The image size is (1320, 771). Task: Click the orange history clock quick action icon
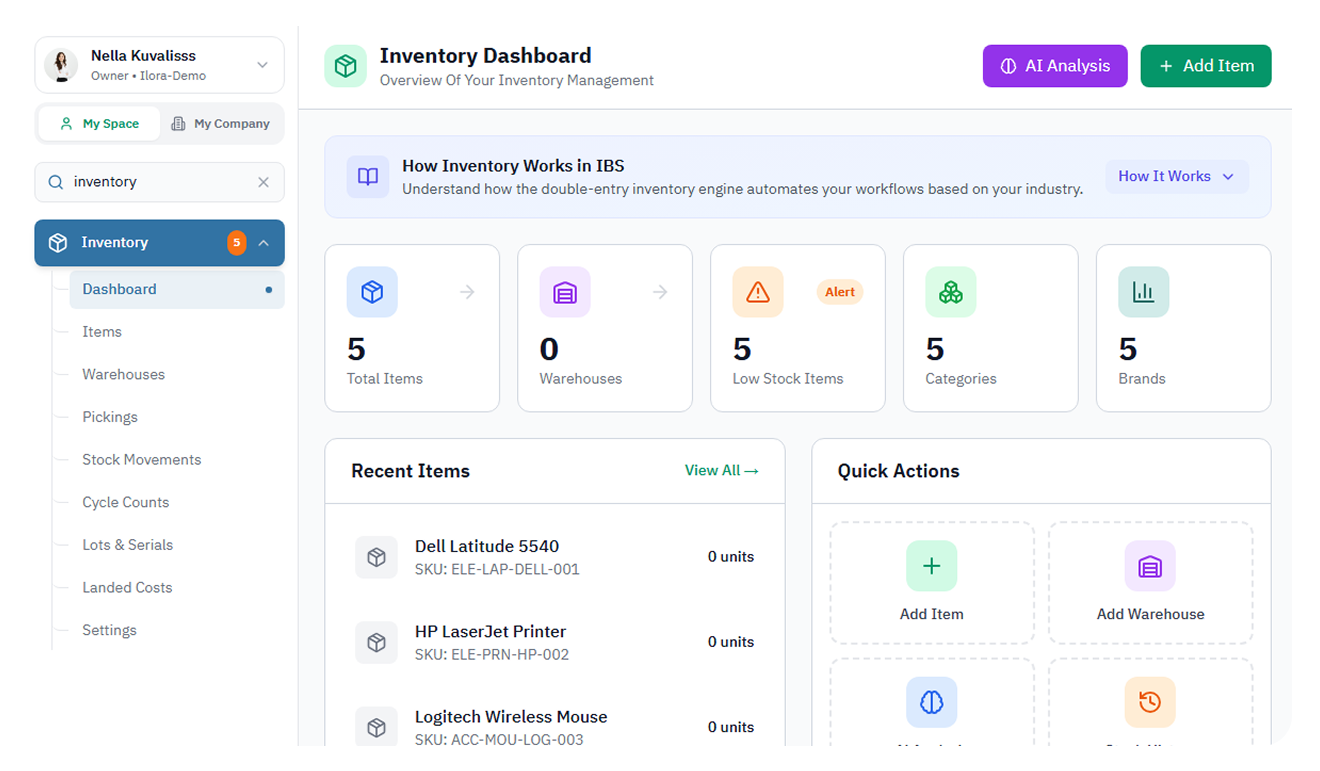click(1150, 702)
